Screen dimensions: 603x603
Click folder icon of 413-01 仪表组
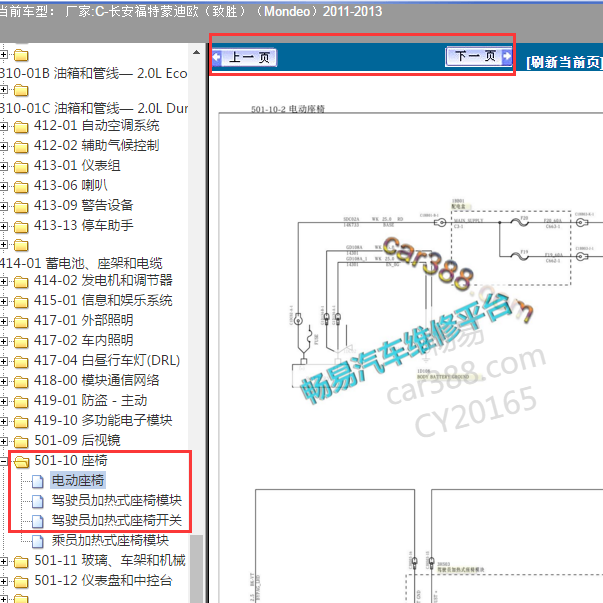point(21,166)
